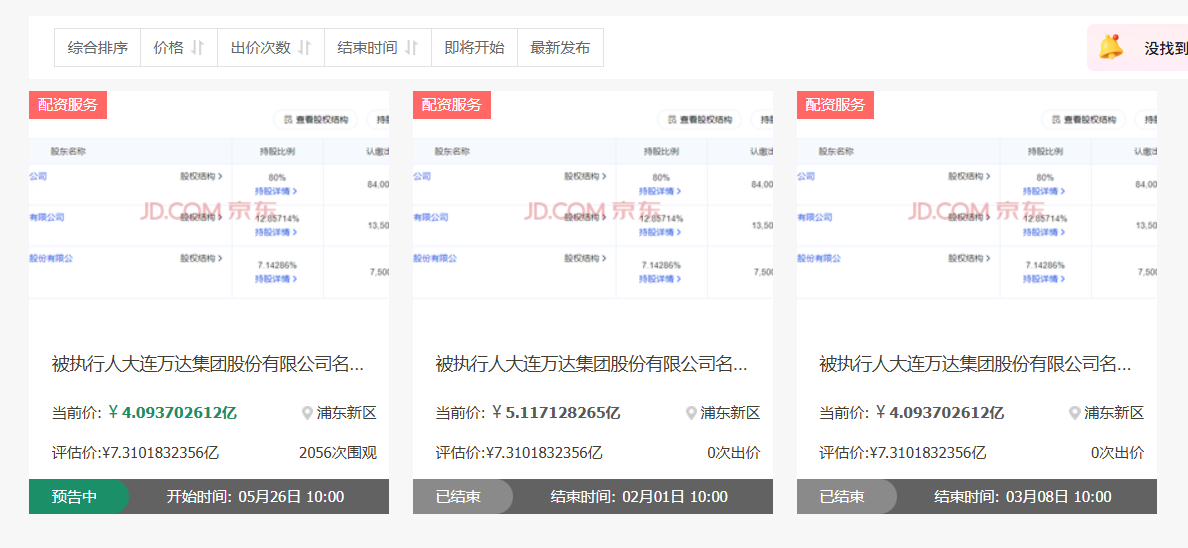
Task: Click green price ￥4.093702612亿
Action: coord(173,413)
